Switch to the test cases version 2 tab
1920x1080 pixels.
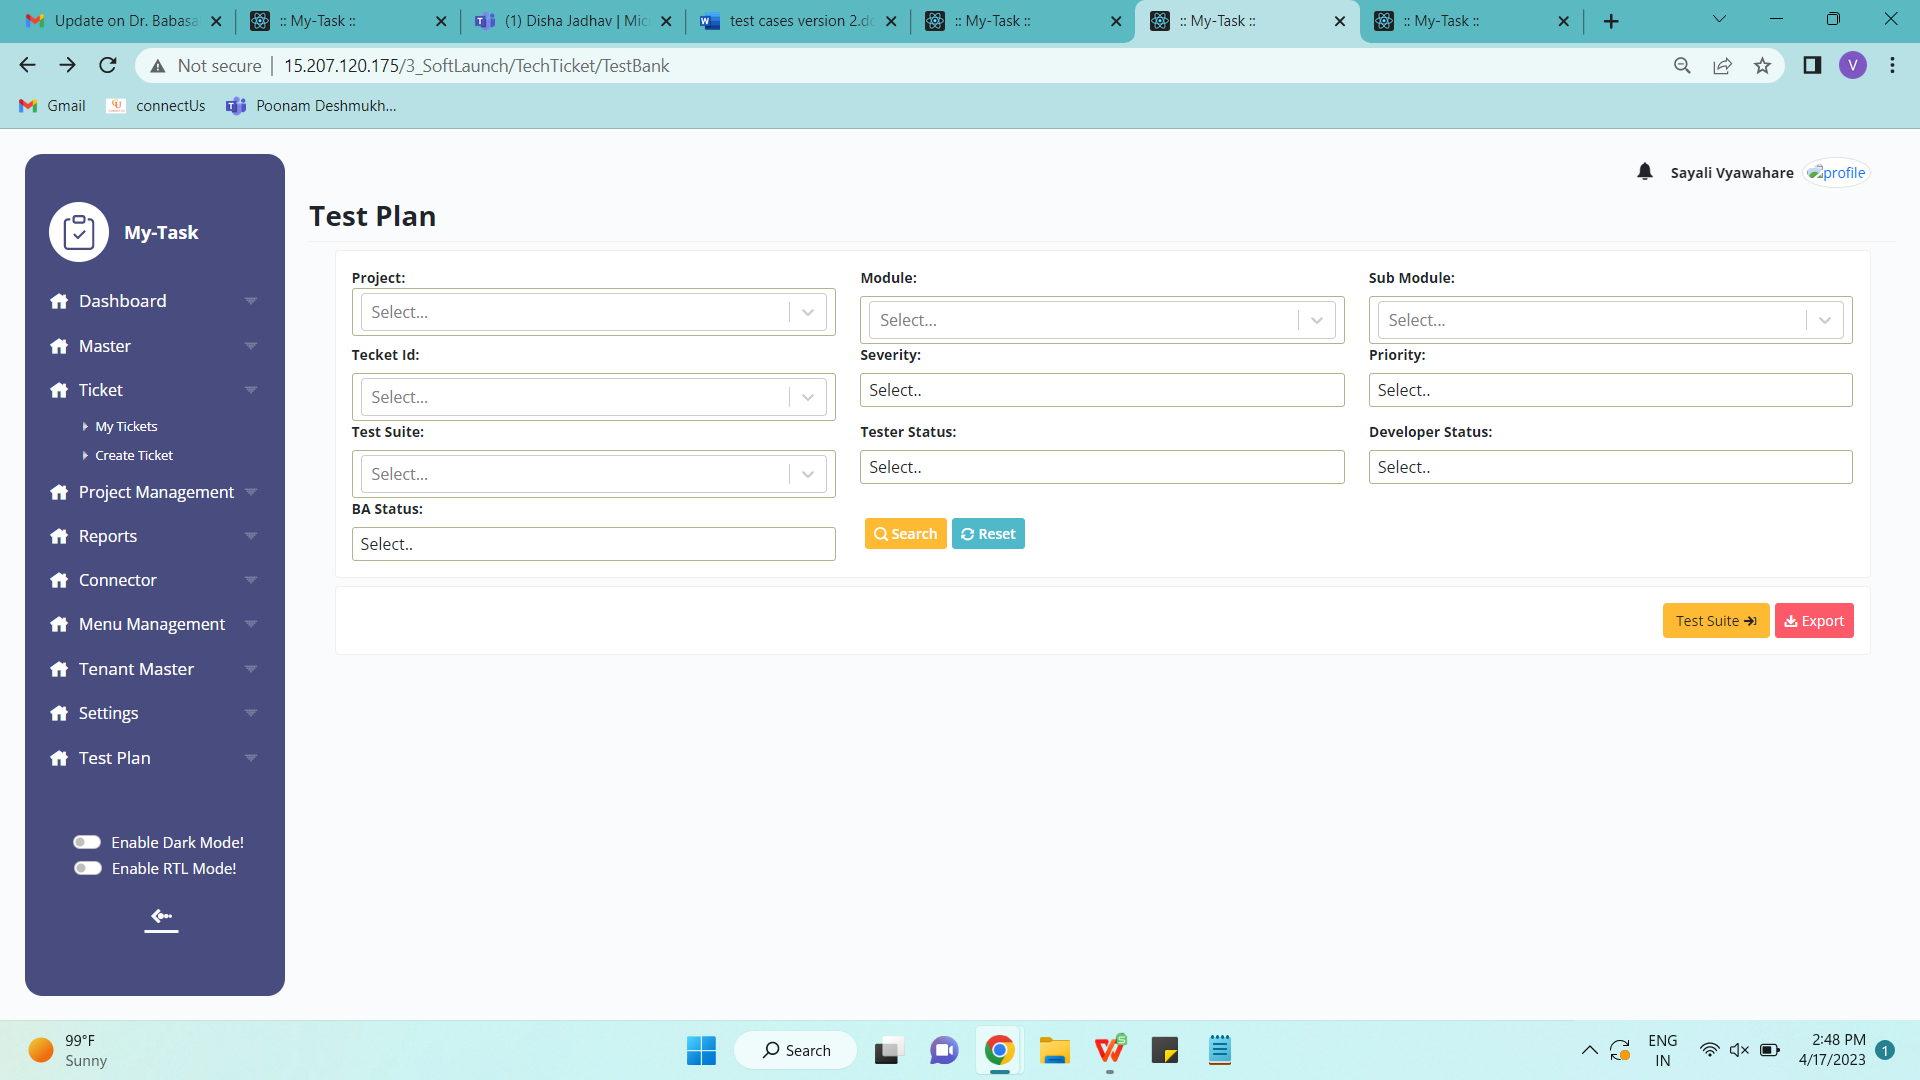click(797, 21)
